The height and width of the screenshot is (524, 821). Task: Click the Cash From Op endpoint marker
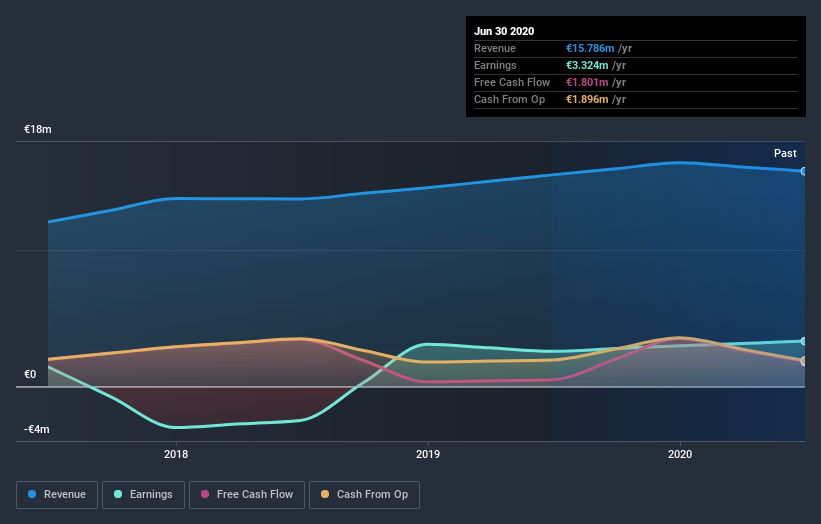point(803,361)
